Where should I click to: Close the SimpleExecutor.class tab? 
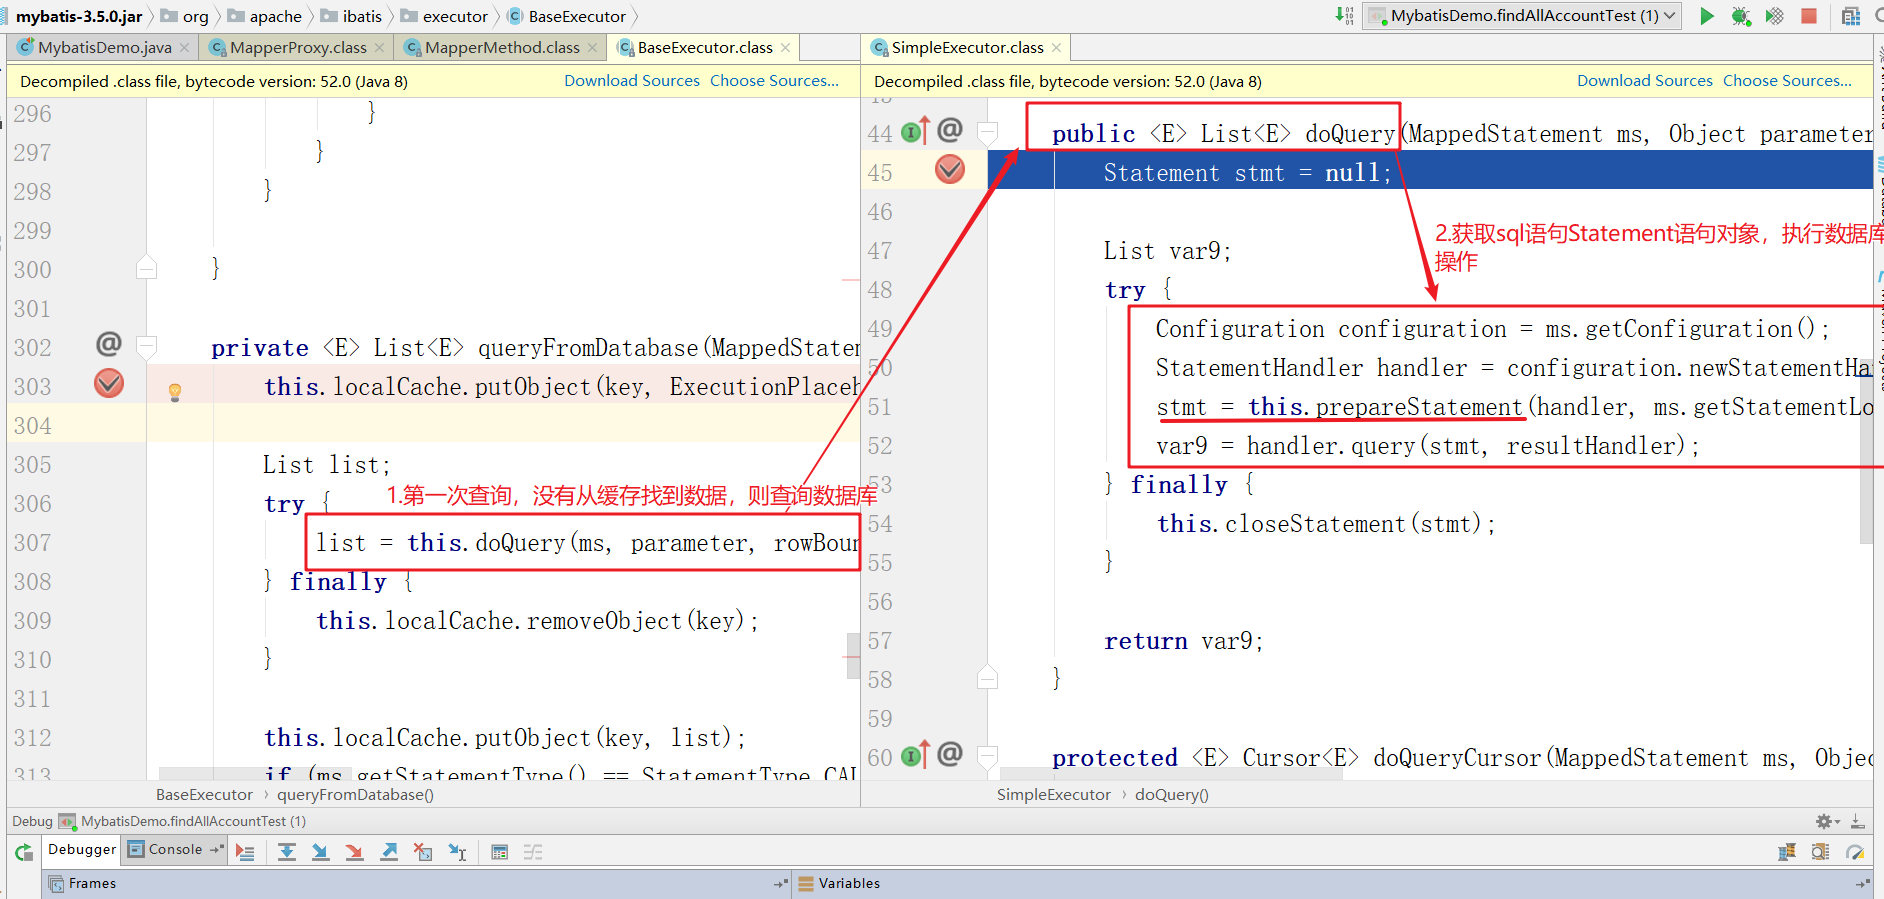click(1056, 47)
